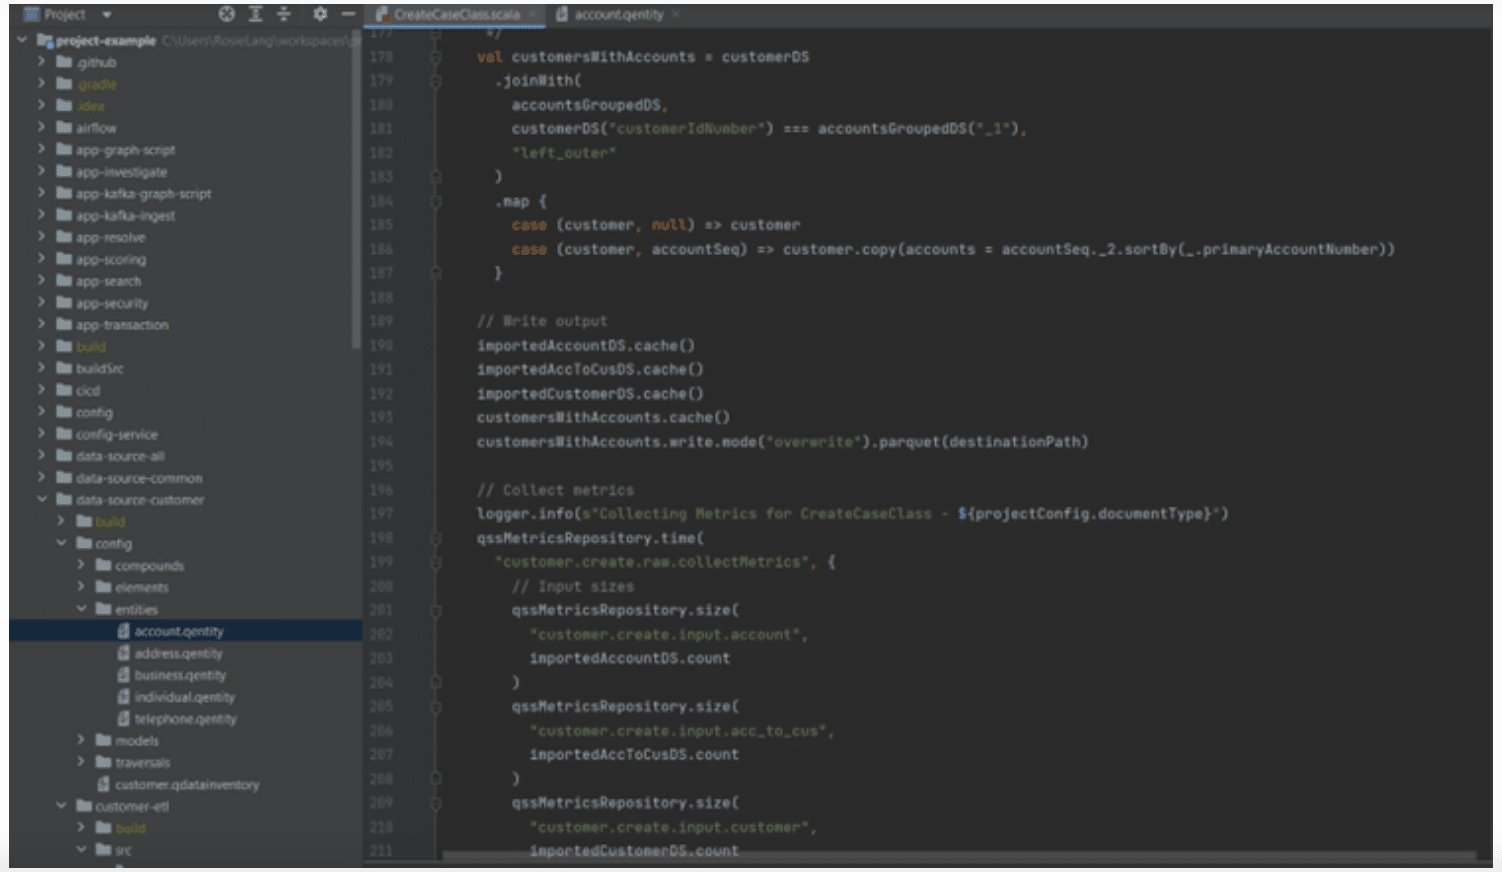This screenshot has width=1502, height=872.
Task: Close the CreateCaseClass.scala tab
Action: click(x=533, y=14)
